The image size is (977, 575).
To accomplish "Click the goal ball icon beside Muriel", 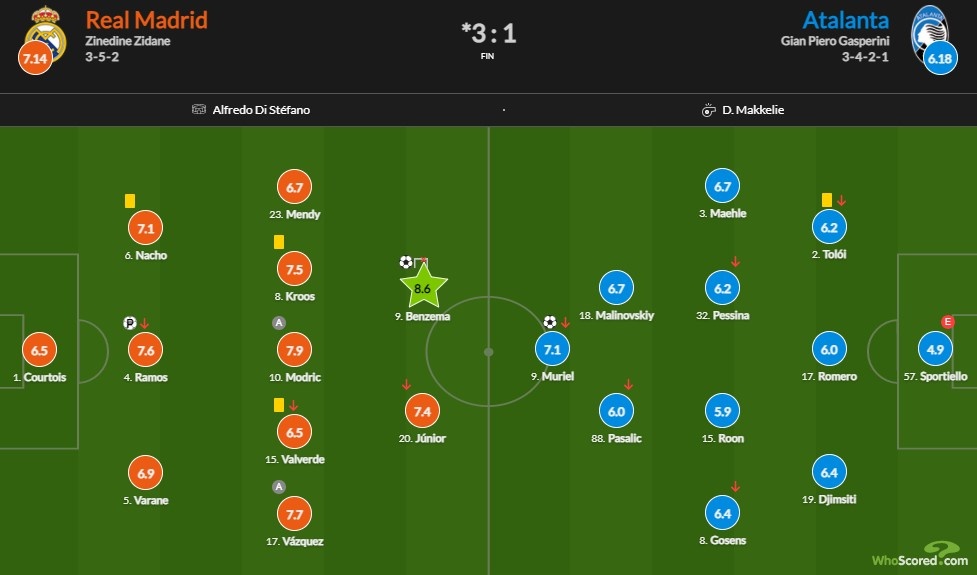I will pyautogui.click(x=550, y=322).
